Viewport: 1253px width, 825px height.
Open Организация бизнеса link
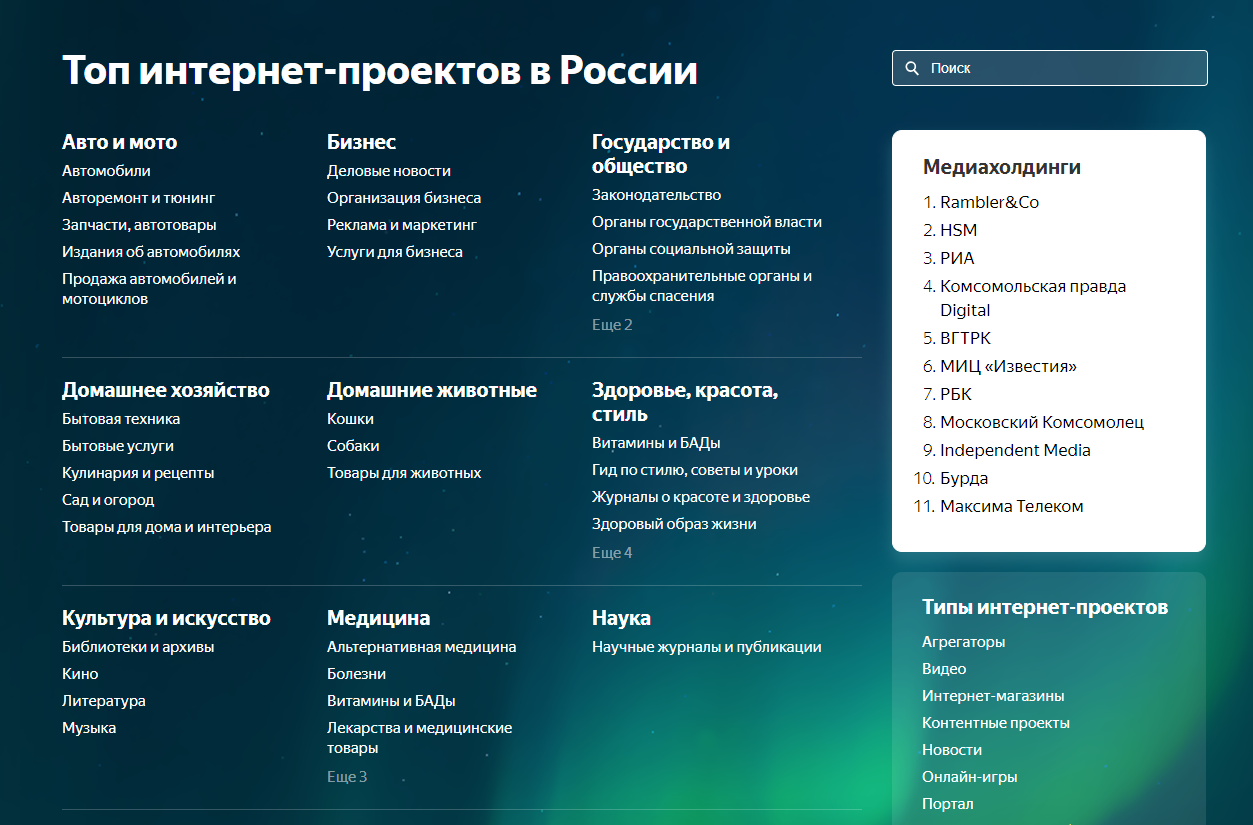coord(404,198)
